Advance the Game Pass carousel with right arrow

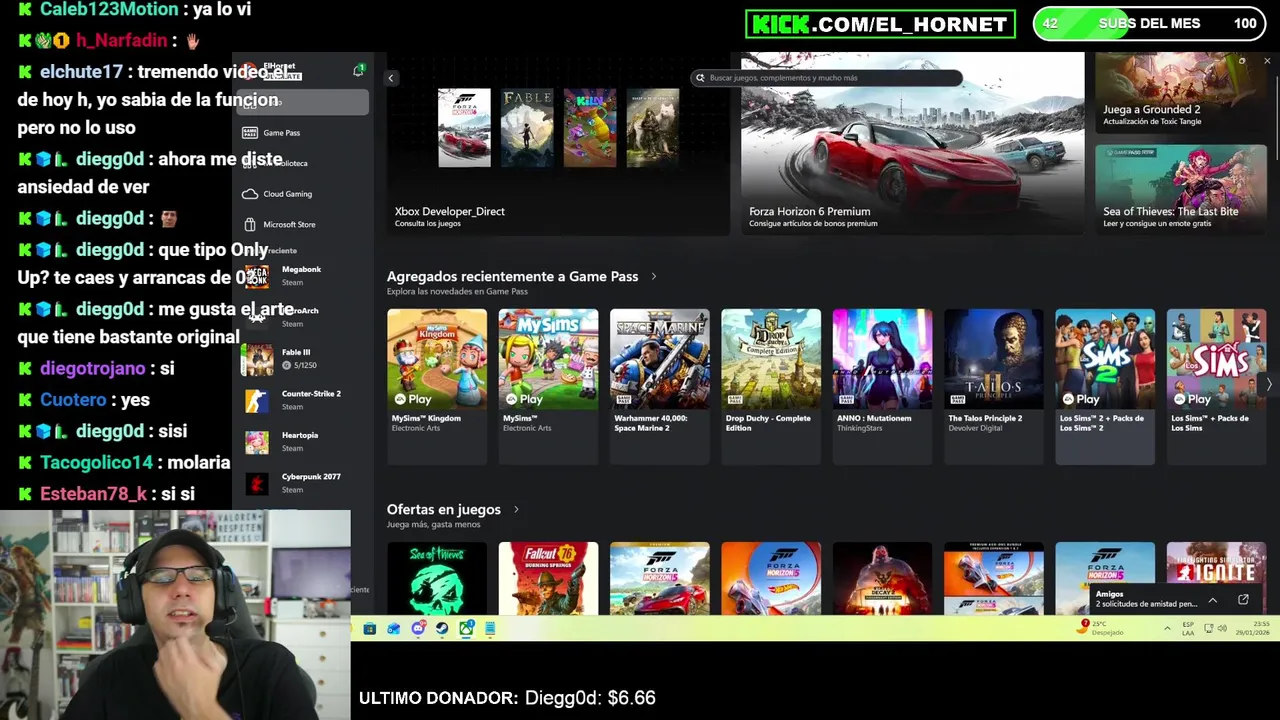(1269, 385)
